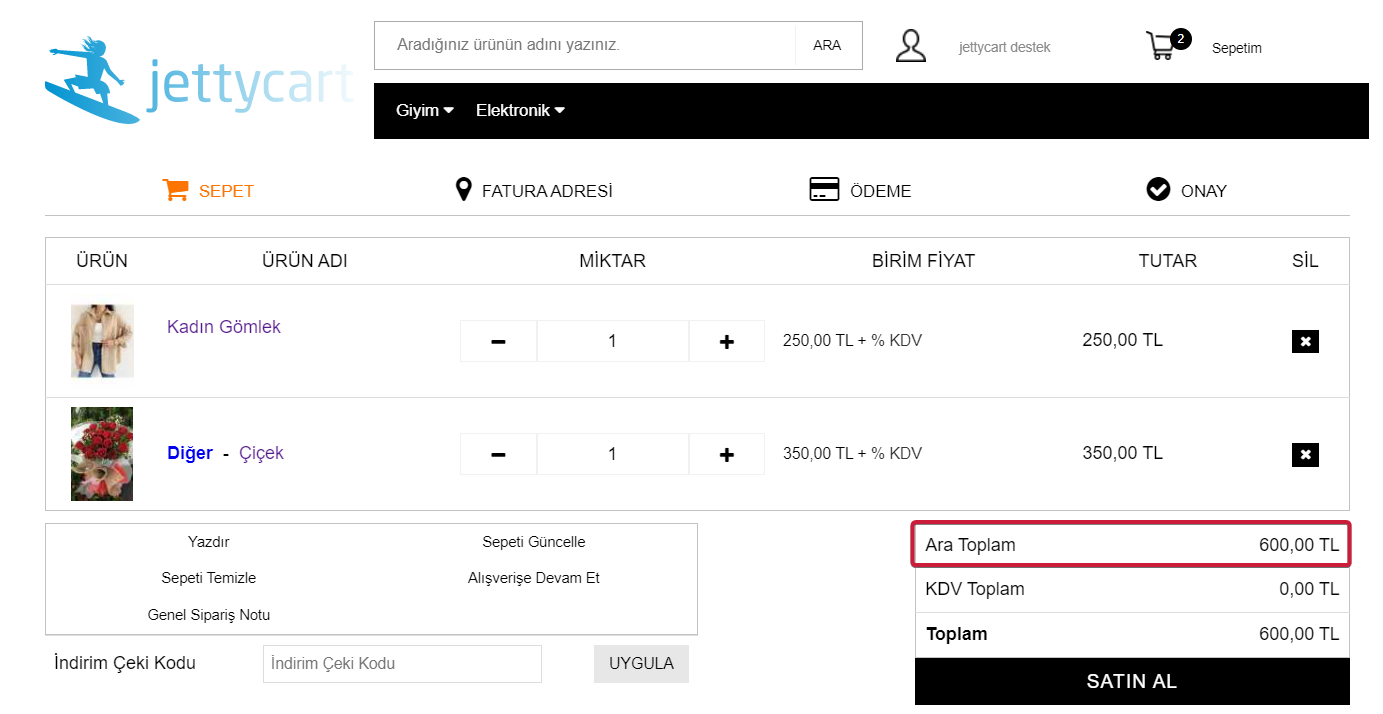Click the SATIN AL purchase button
The height and width of the screenshot is (714, 1383).
[x=1132, y=681]
